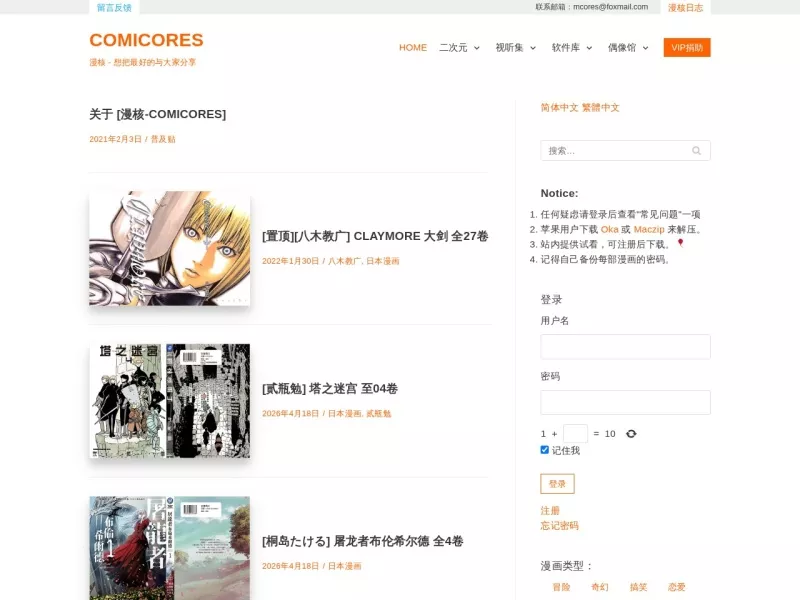The image size is (800, 600).
Task: Click the 塔之迷宫 cover thumbnail
Action: pos(169,401)
